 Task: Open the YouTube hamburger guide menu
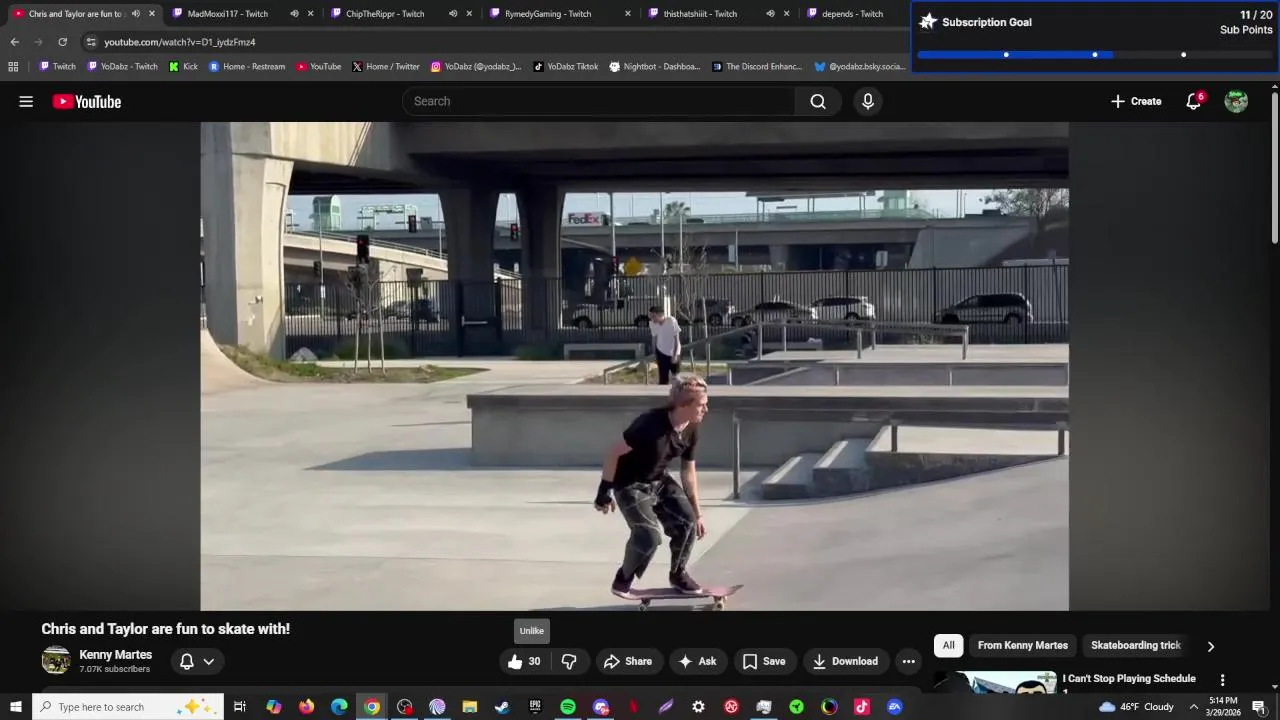[x=26, y=101]
